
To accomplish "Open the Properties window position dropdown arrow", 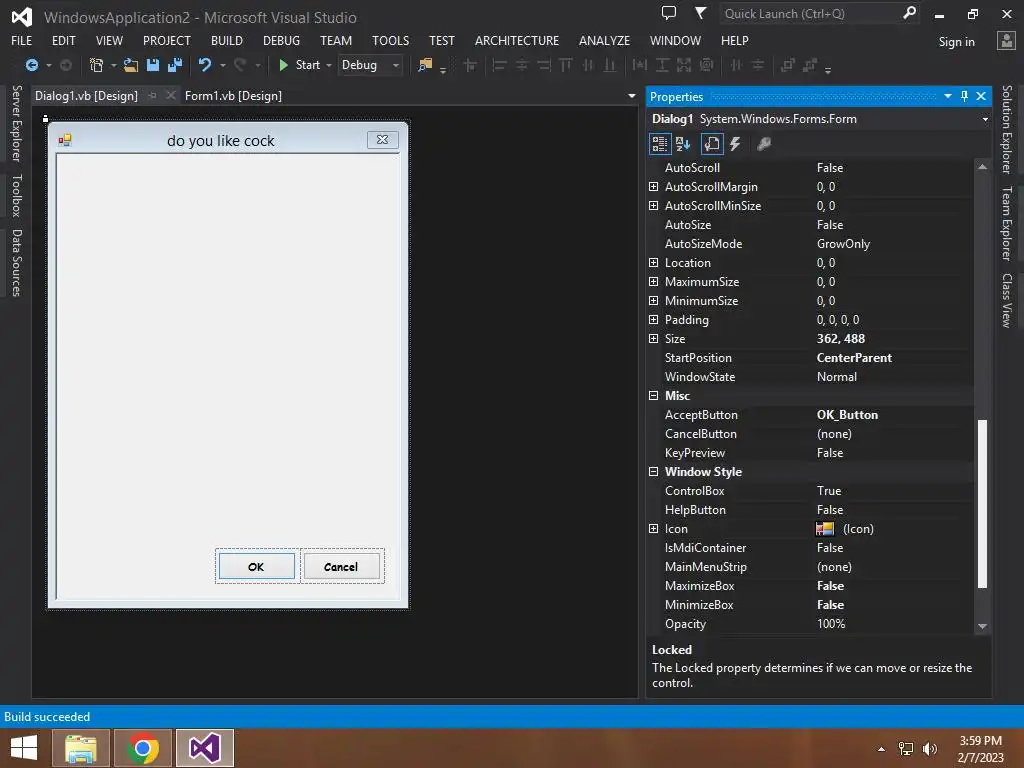I will click(x=948, y=96).
